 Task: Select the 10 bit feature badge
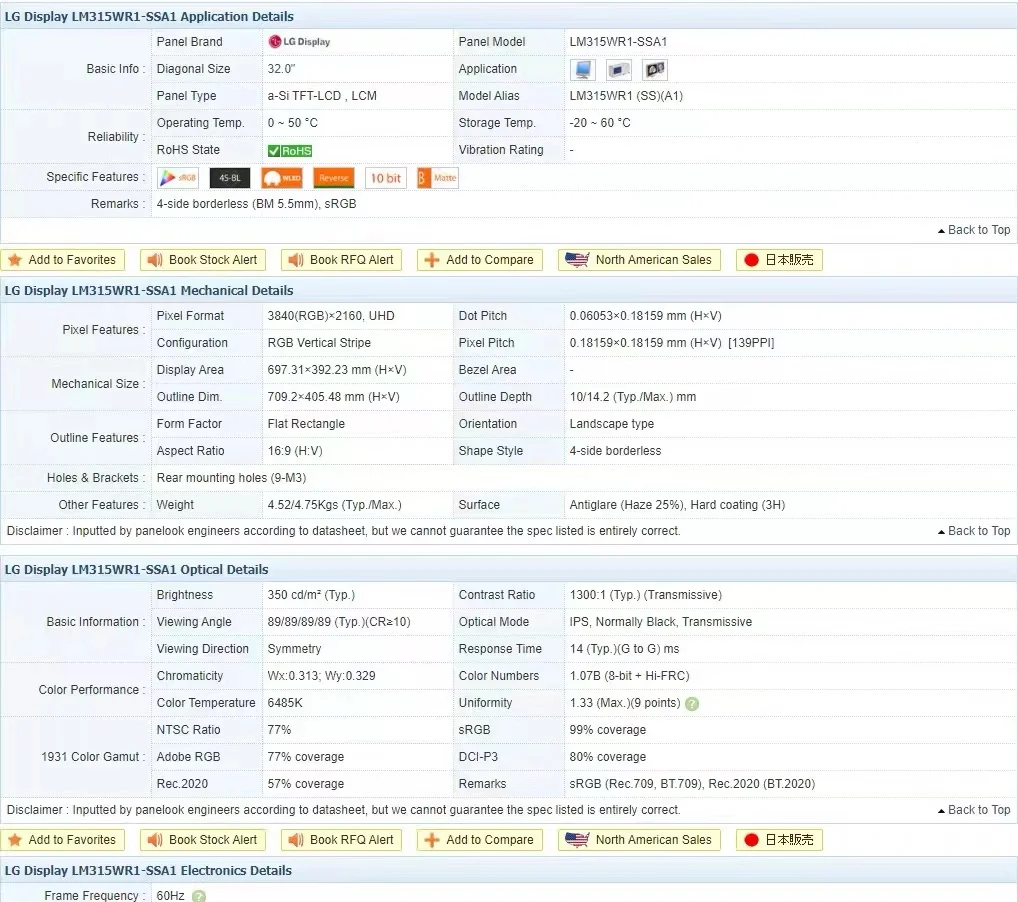[386, 178]
